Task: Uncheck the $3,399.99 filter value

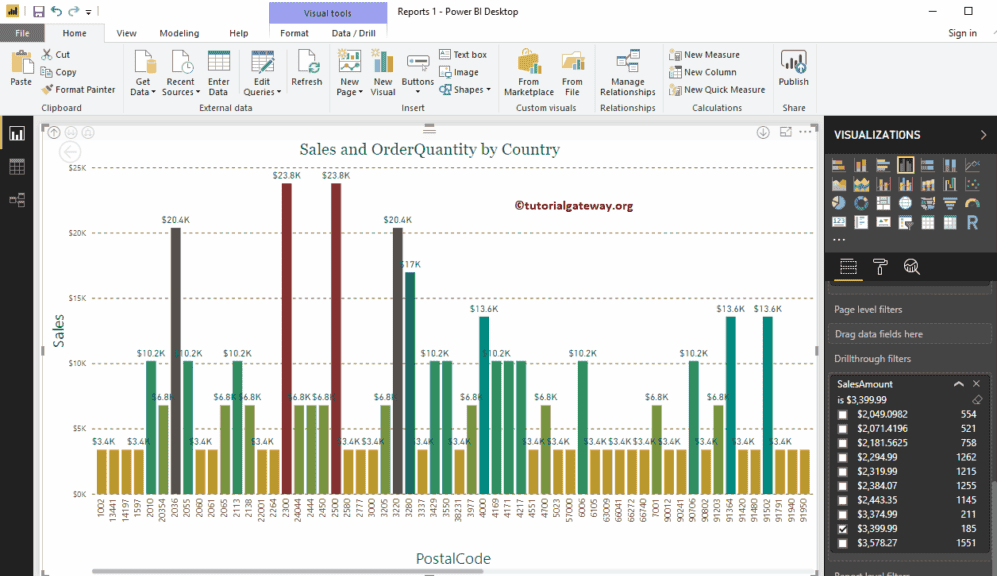Action: coord(843,528)
